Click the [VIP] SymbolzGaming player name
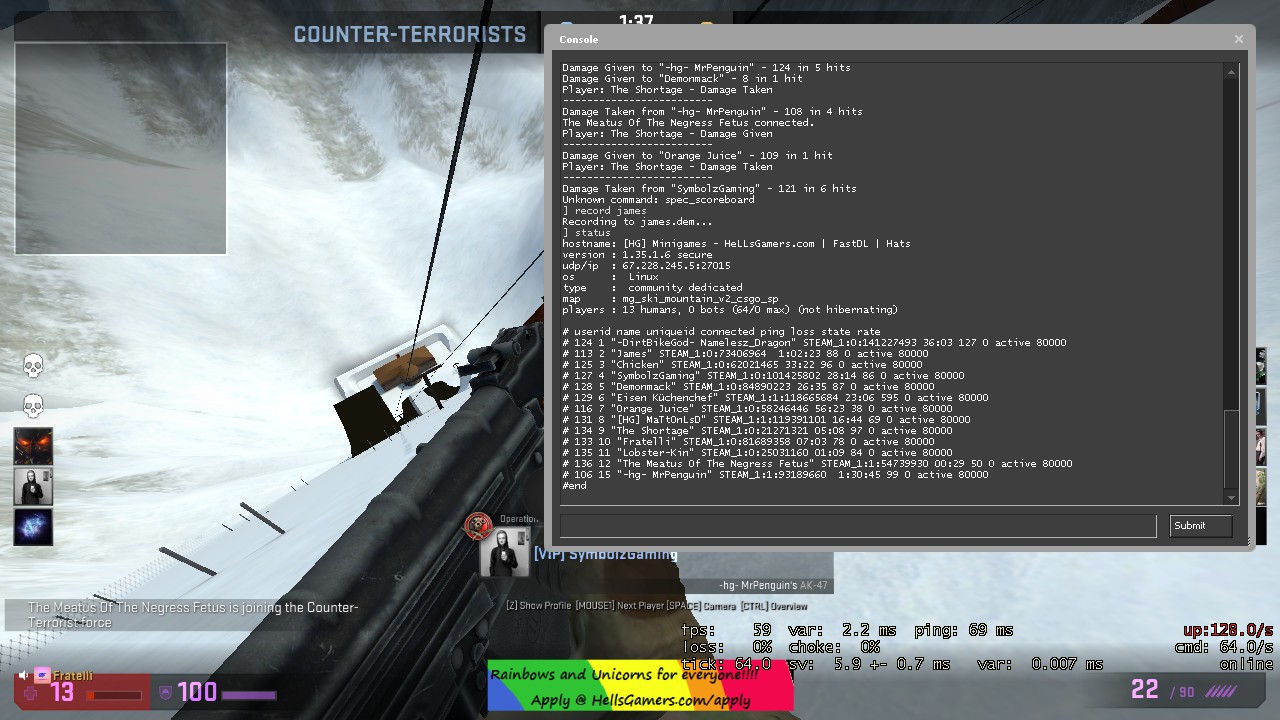Screen dimensions: 1280x720 tap(606, 554)
